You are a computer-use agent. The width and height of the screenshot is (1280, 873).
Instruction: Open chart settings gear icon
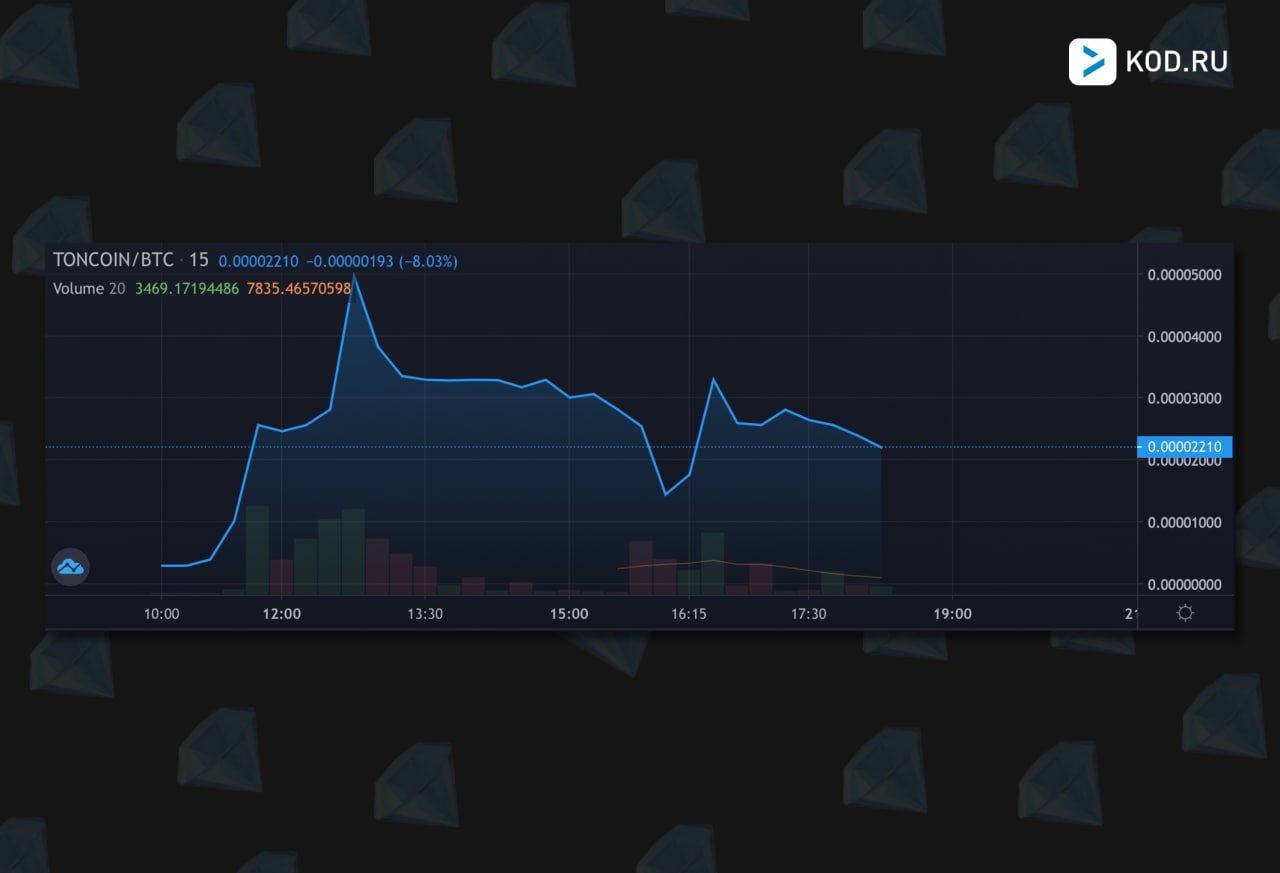tap(1185, 613)
